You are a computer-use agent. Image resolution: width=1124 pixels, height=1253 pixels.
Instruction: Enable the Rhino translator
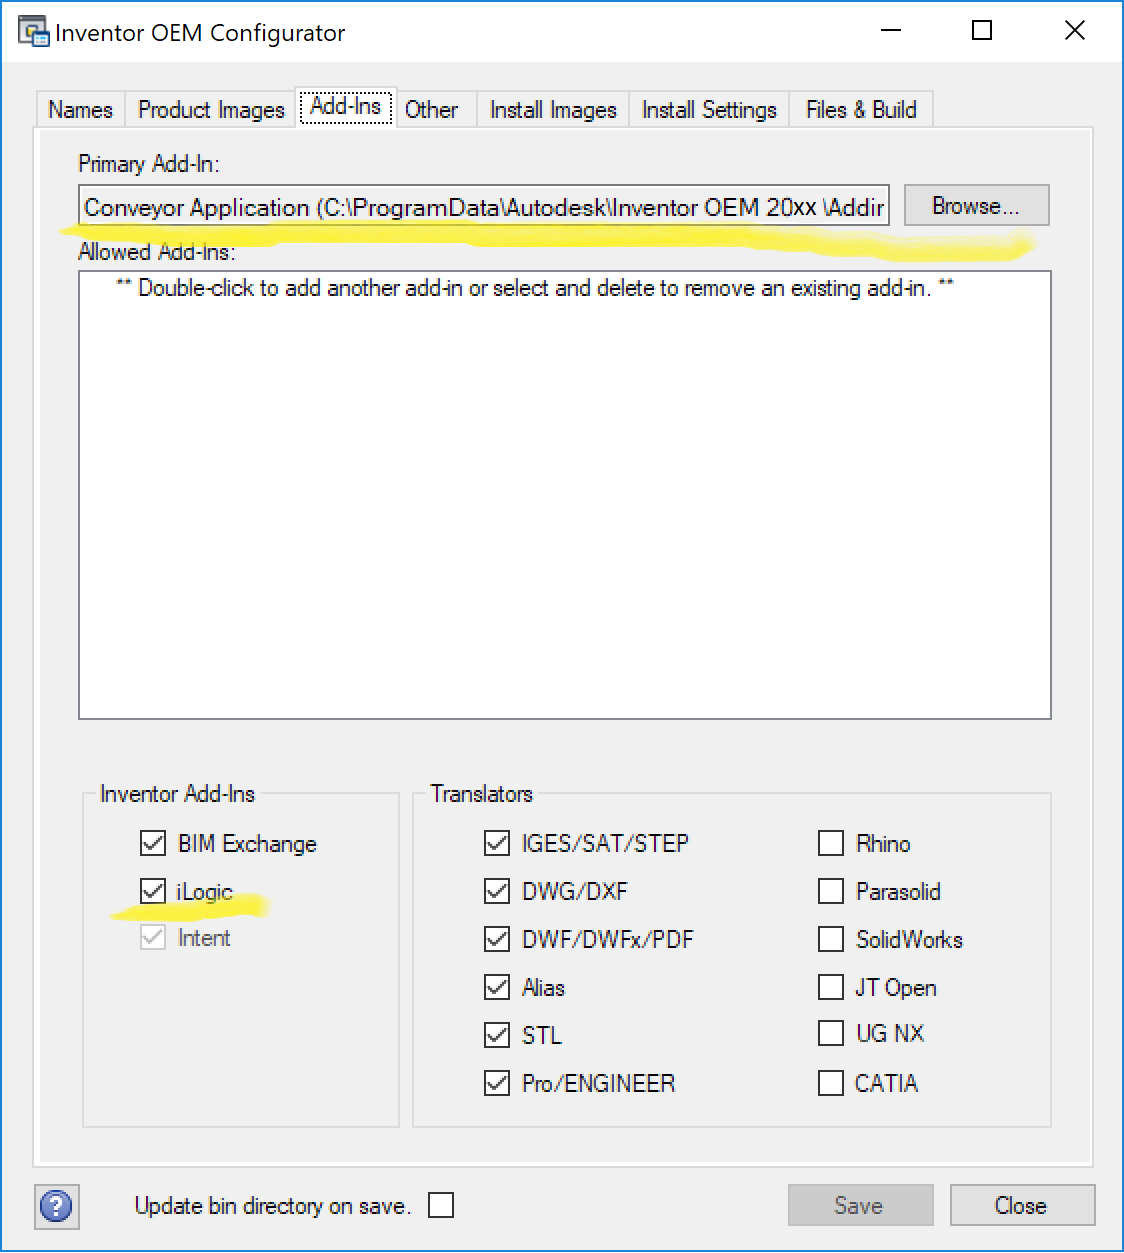pos(831,843)
